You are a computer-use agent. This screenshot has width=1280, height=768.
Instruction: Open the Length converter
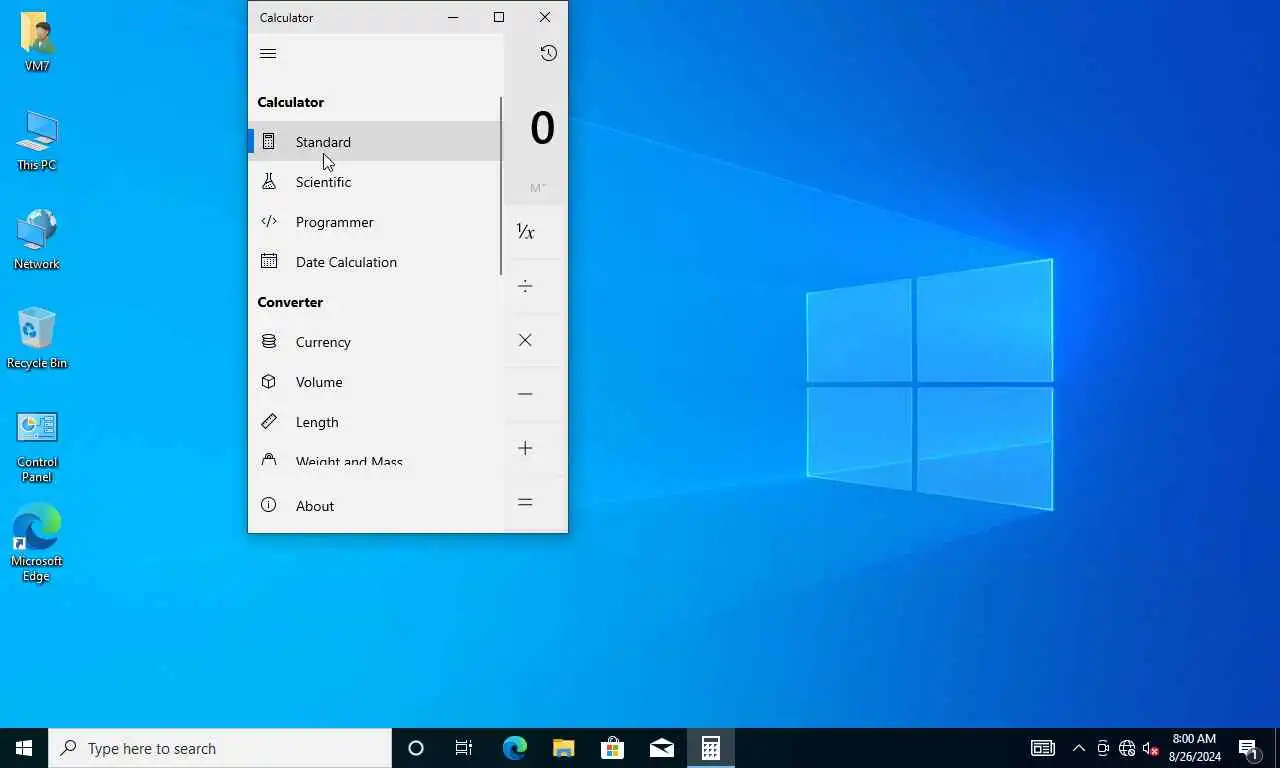374,422
